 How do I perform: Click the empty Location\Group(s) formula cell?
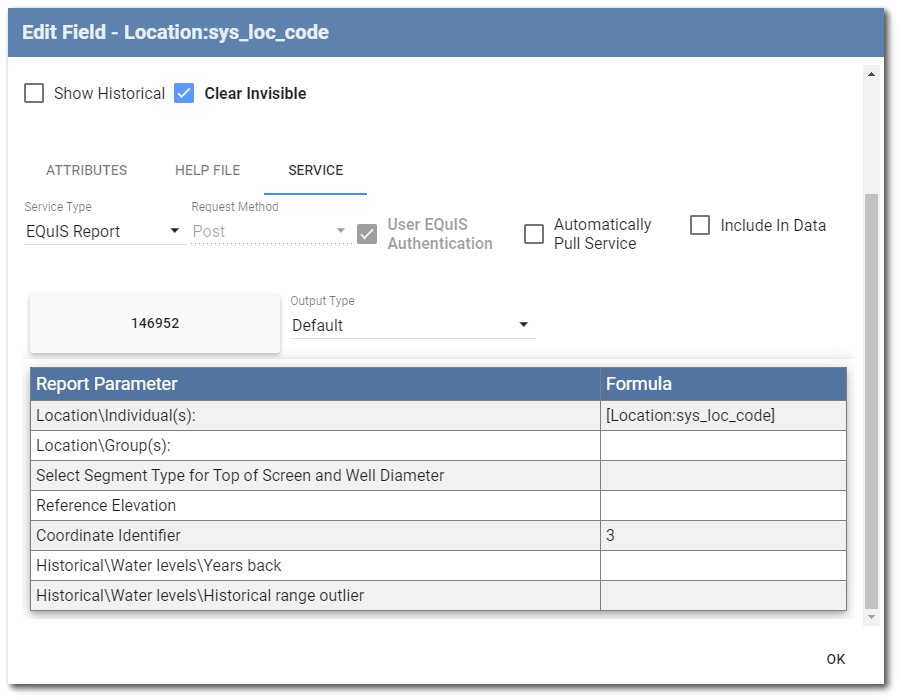tap(722, 444)
